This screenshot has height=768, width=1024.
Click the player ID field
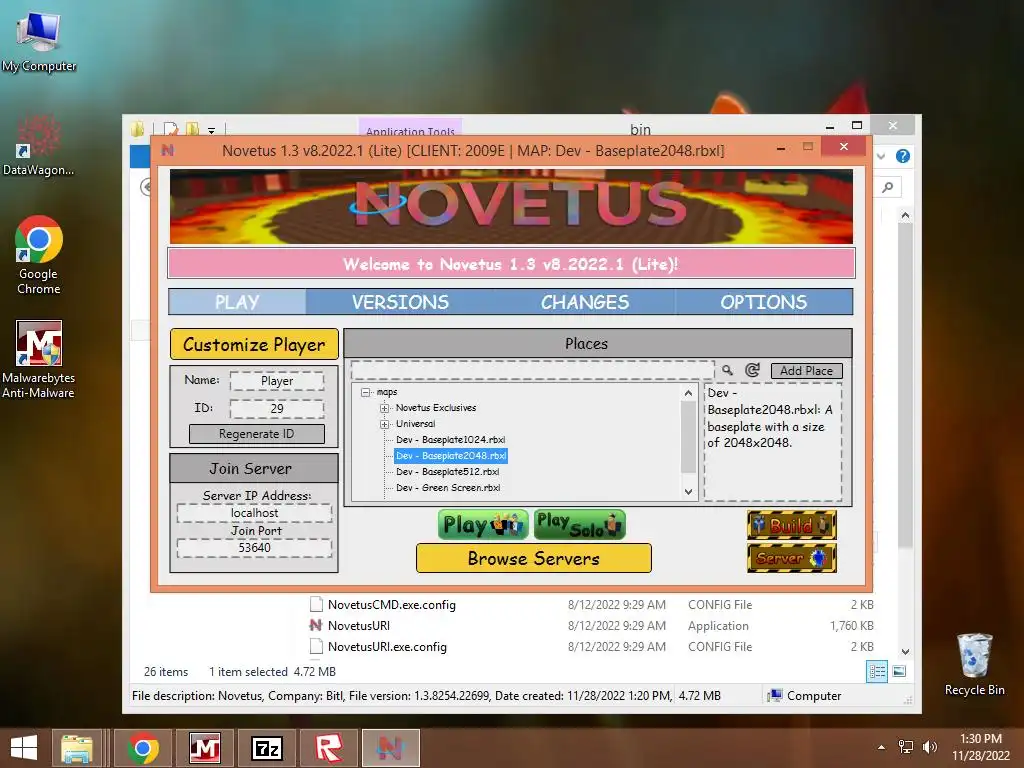point(277,408)
